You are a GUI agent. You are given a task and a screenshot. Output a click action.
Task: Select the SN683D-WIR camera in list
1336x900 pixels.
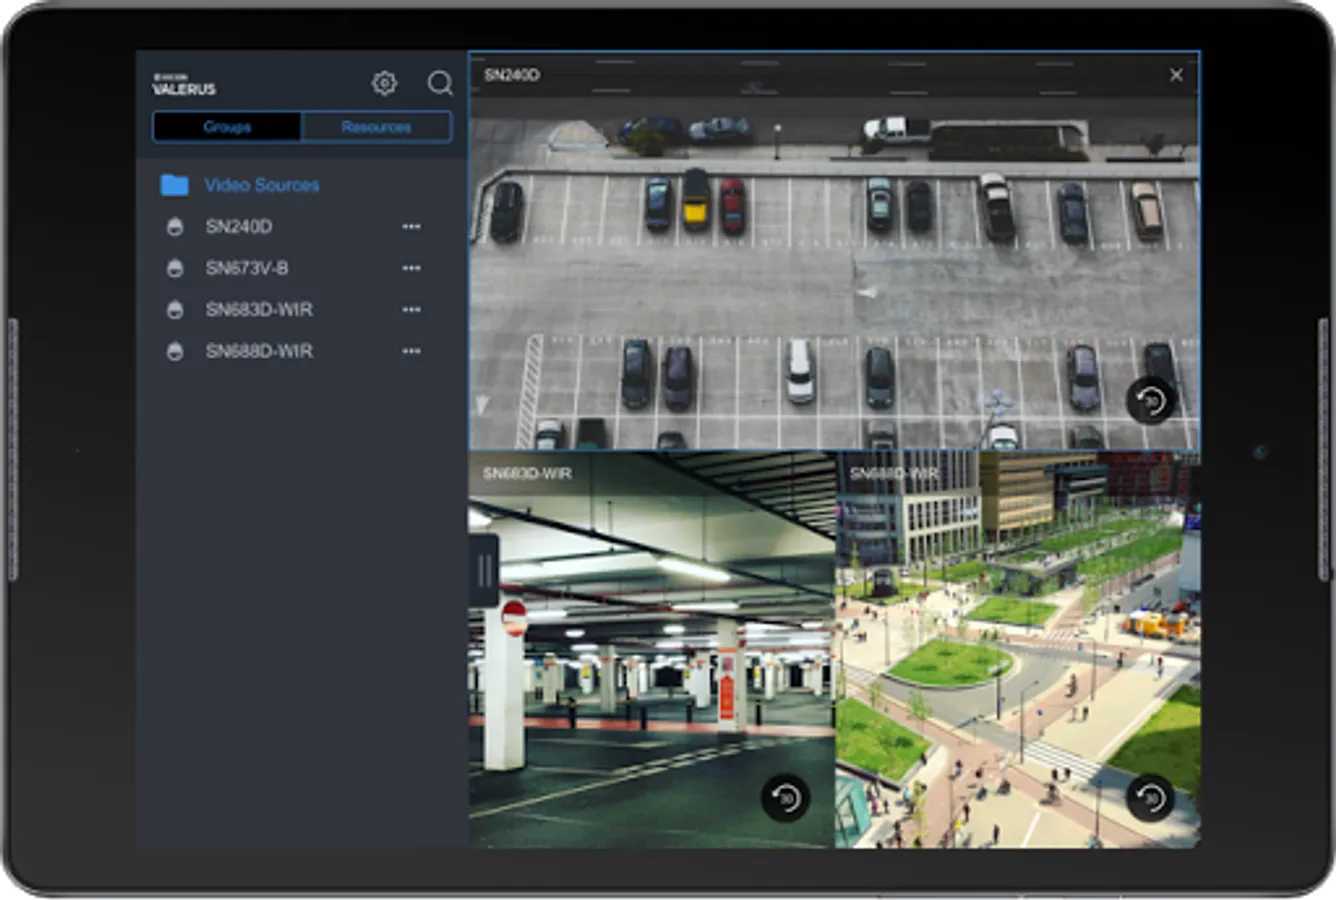259,310
